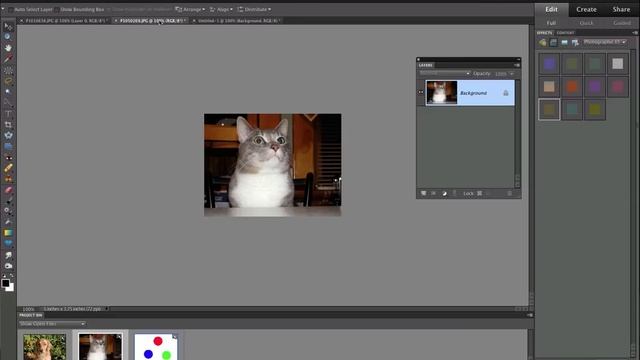Select the Rectangular Marquee tool
The height and width of the screenshot is (360, 640).
point(8,70)
